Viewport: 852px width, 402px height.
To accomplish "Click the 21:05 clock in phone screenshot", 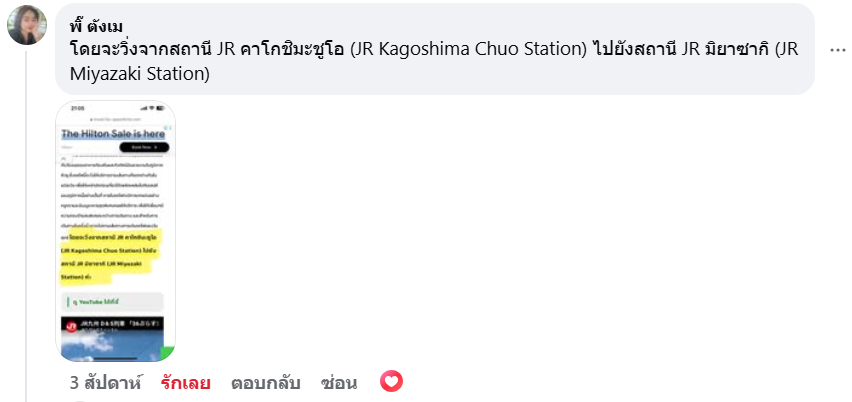I will pyautogui.click(x=77, y=108).
